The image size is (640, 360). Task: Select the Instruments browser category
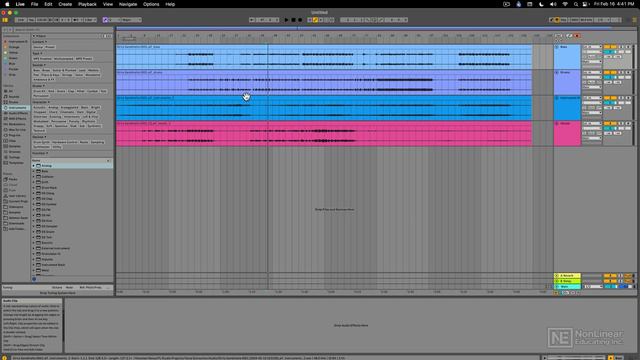17,108
